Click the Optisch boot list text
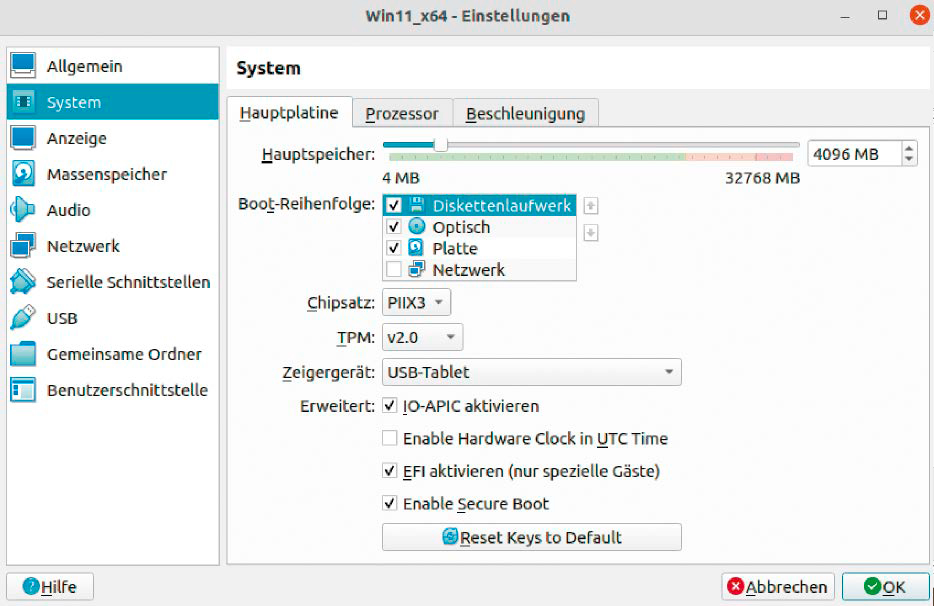 point(461,227)
